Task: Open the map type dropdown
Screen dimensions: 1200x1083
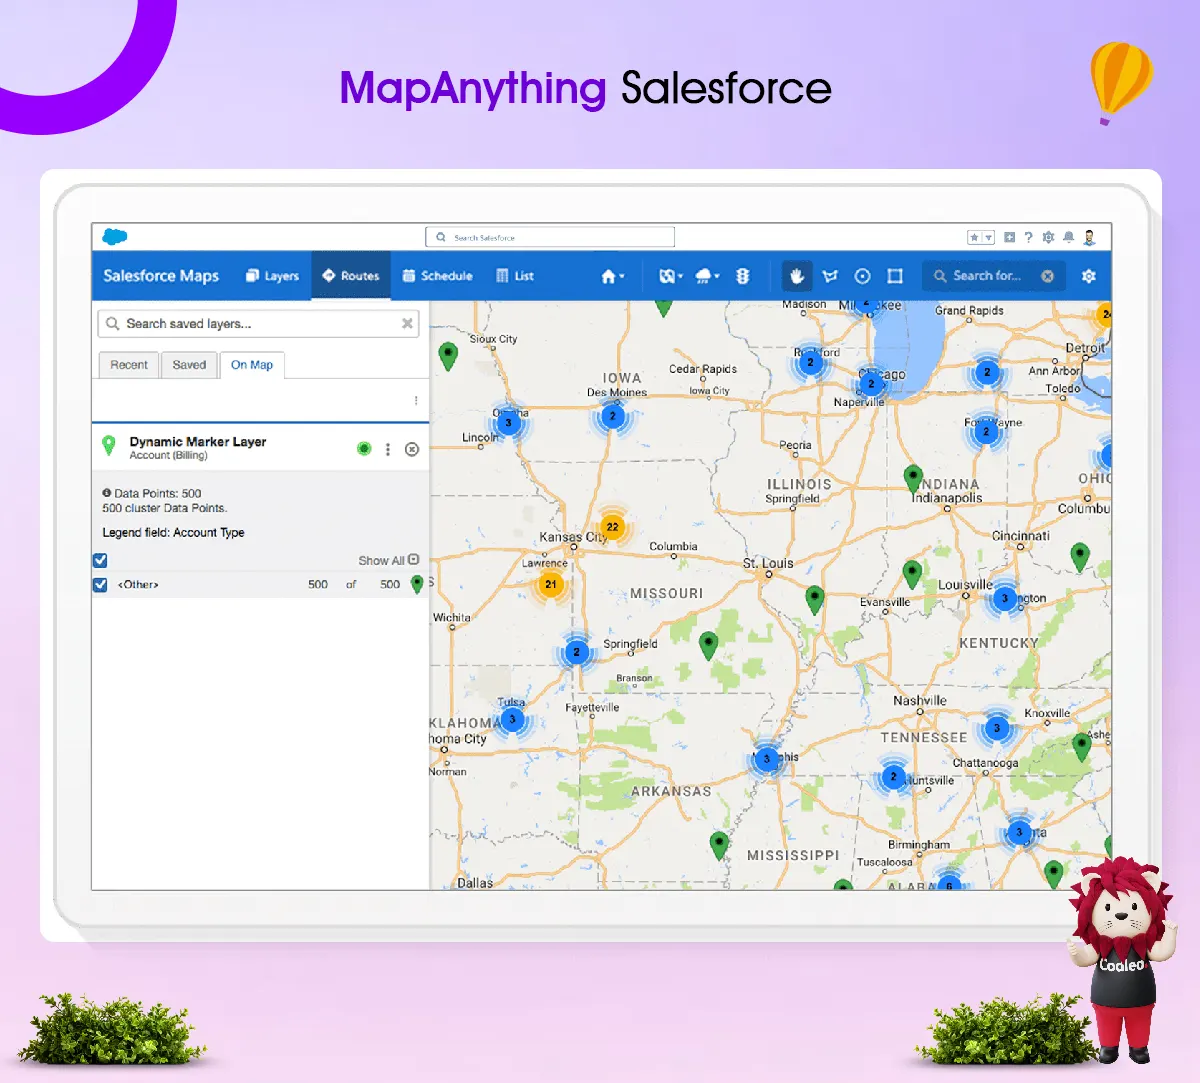Action: [x=670, y=276]
